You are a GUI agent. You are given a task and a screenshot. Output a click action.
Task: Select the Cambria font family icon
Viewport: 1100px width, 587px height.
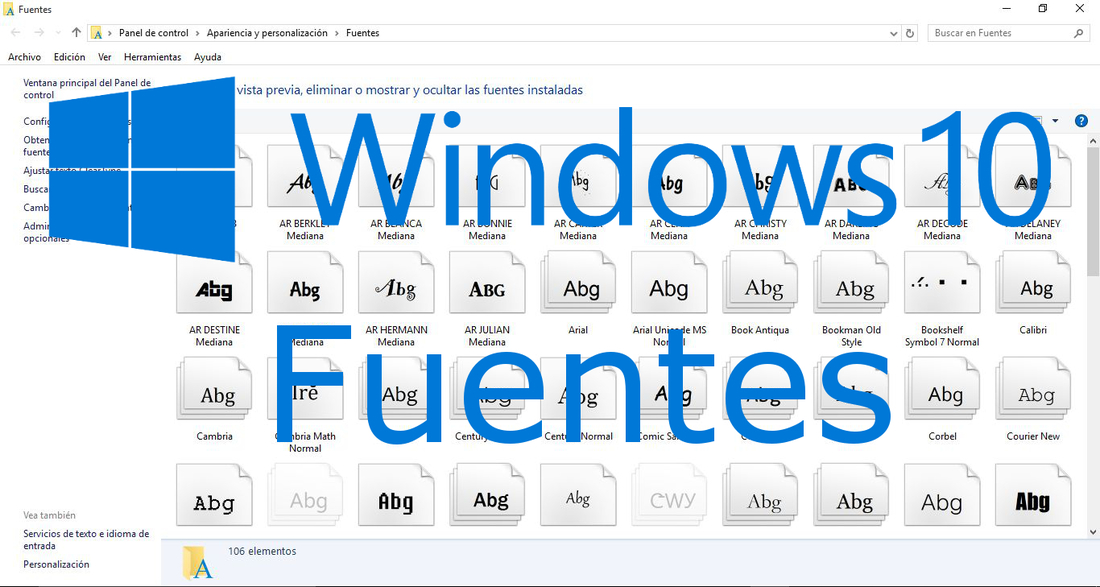click(214, 389)
